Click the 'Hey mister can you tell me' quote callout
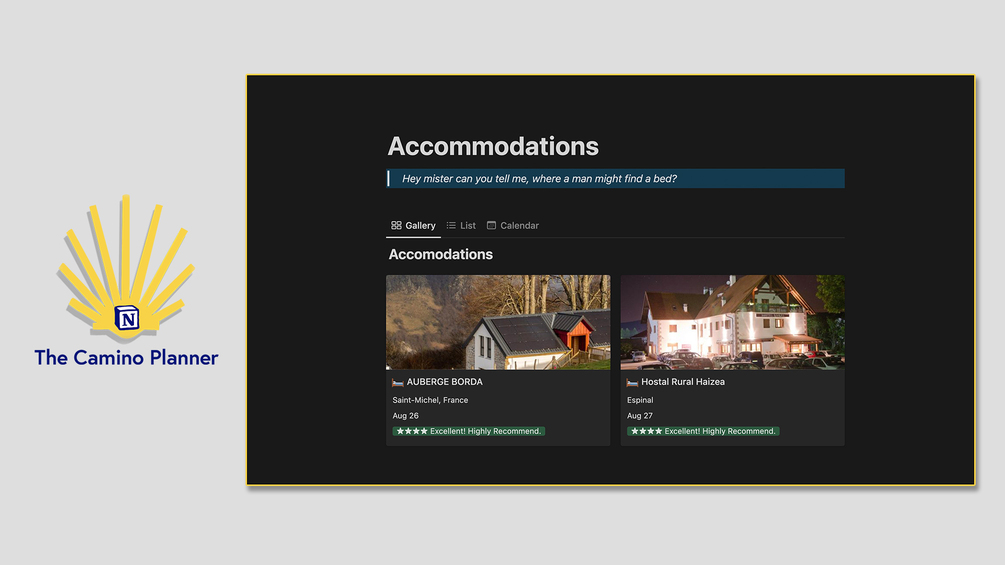Screen dimensions: 1005x565 615,179
